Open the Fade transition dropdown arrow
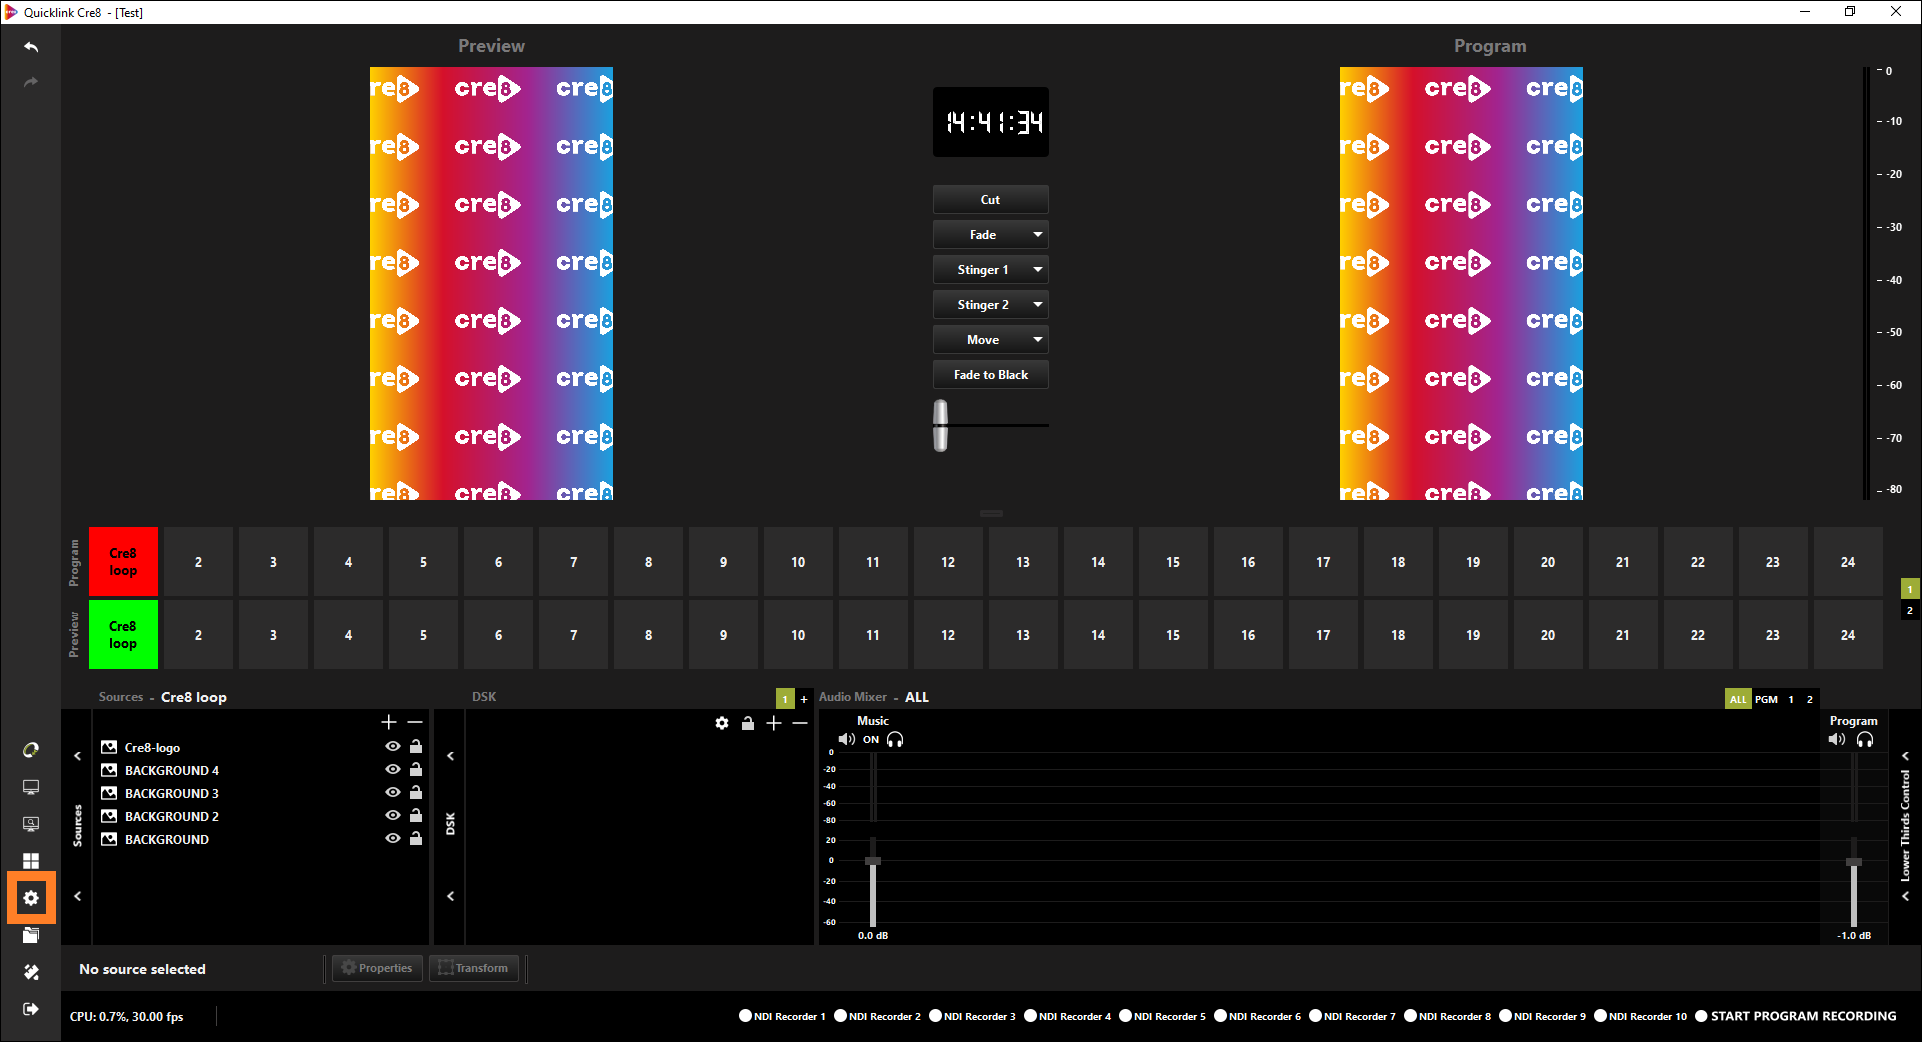This screenshot has height=1042, width=1922. click(1038, 235)
